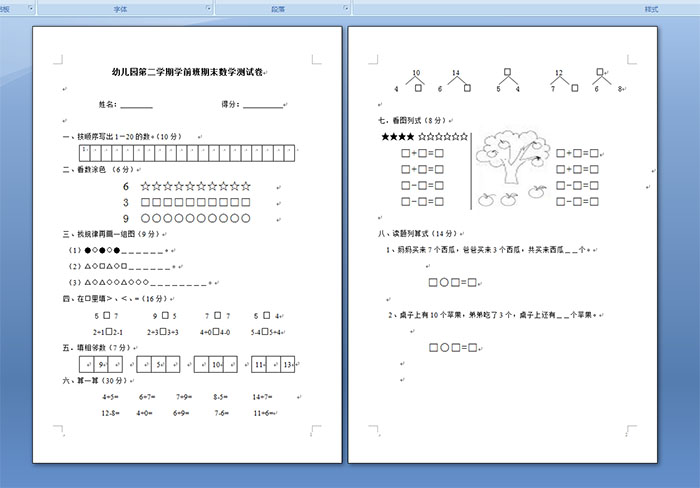Click the equation 6+9=

coord(181,413)
